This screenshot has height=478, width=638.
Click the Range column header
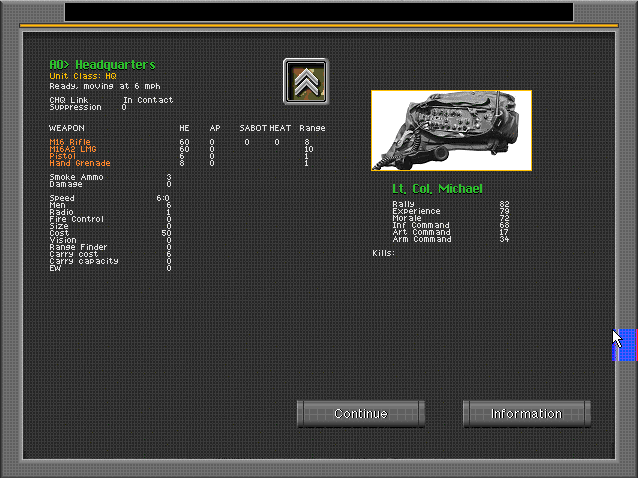[312, 128]
